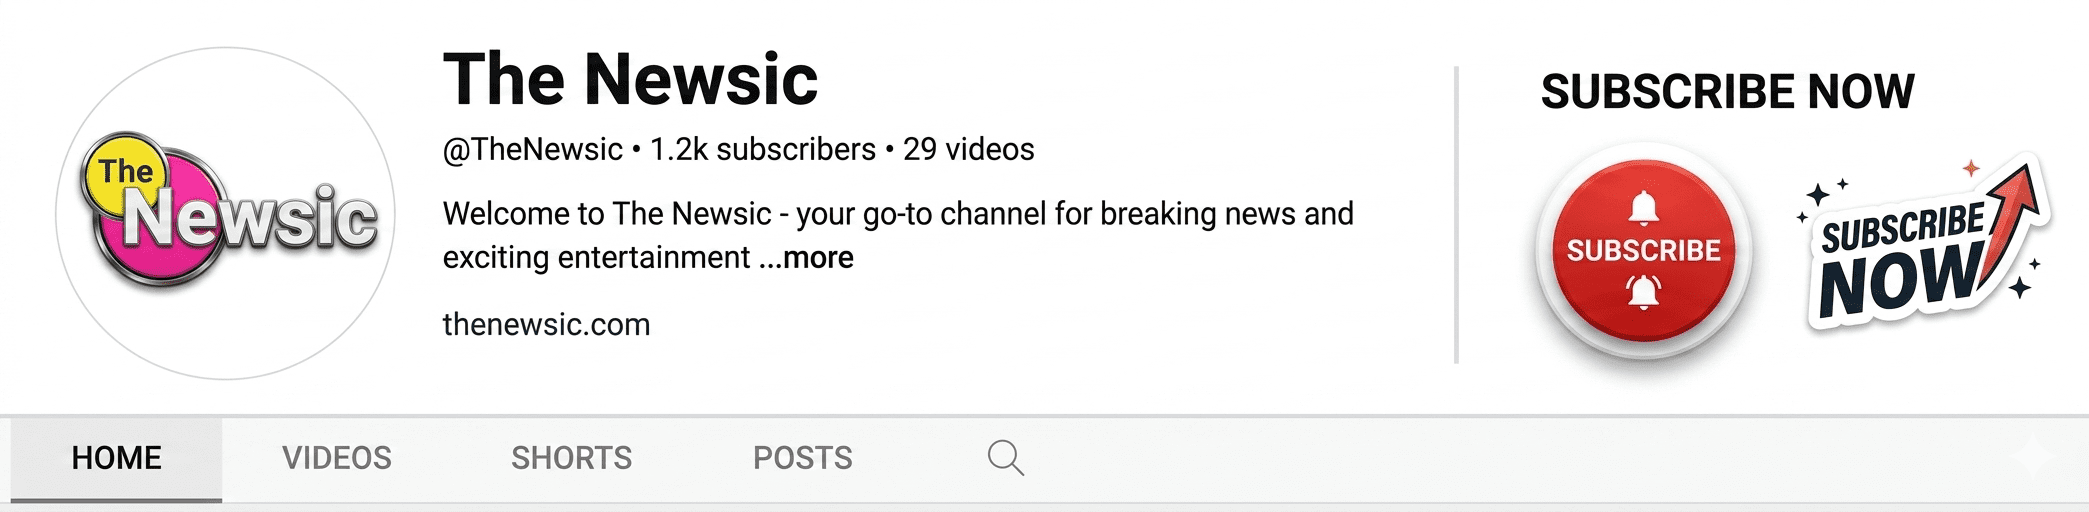Click The Newsic channel logo avatar
This screenshot has height=512, width=2089.
tap(226, 214)
